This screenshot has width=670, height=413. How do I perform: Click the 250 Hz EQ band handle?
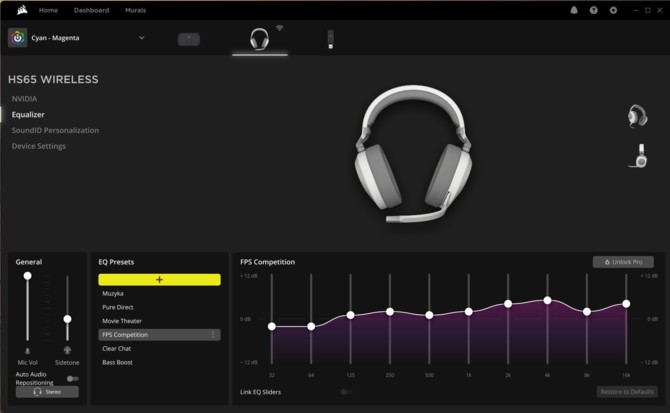tap(390, 312)
